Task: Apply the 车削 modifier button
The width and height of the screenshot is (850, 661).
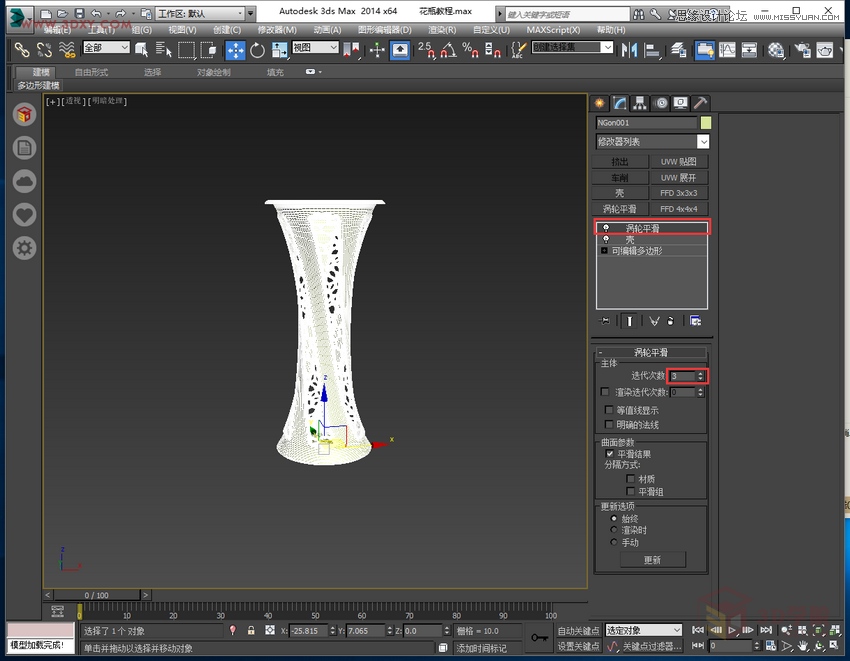Action: pos(622,176)
